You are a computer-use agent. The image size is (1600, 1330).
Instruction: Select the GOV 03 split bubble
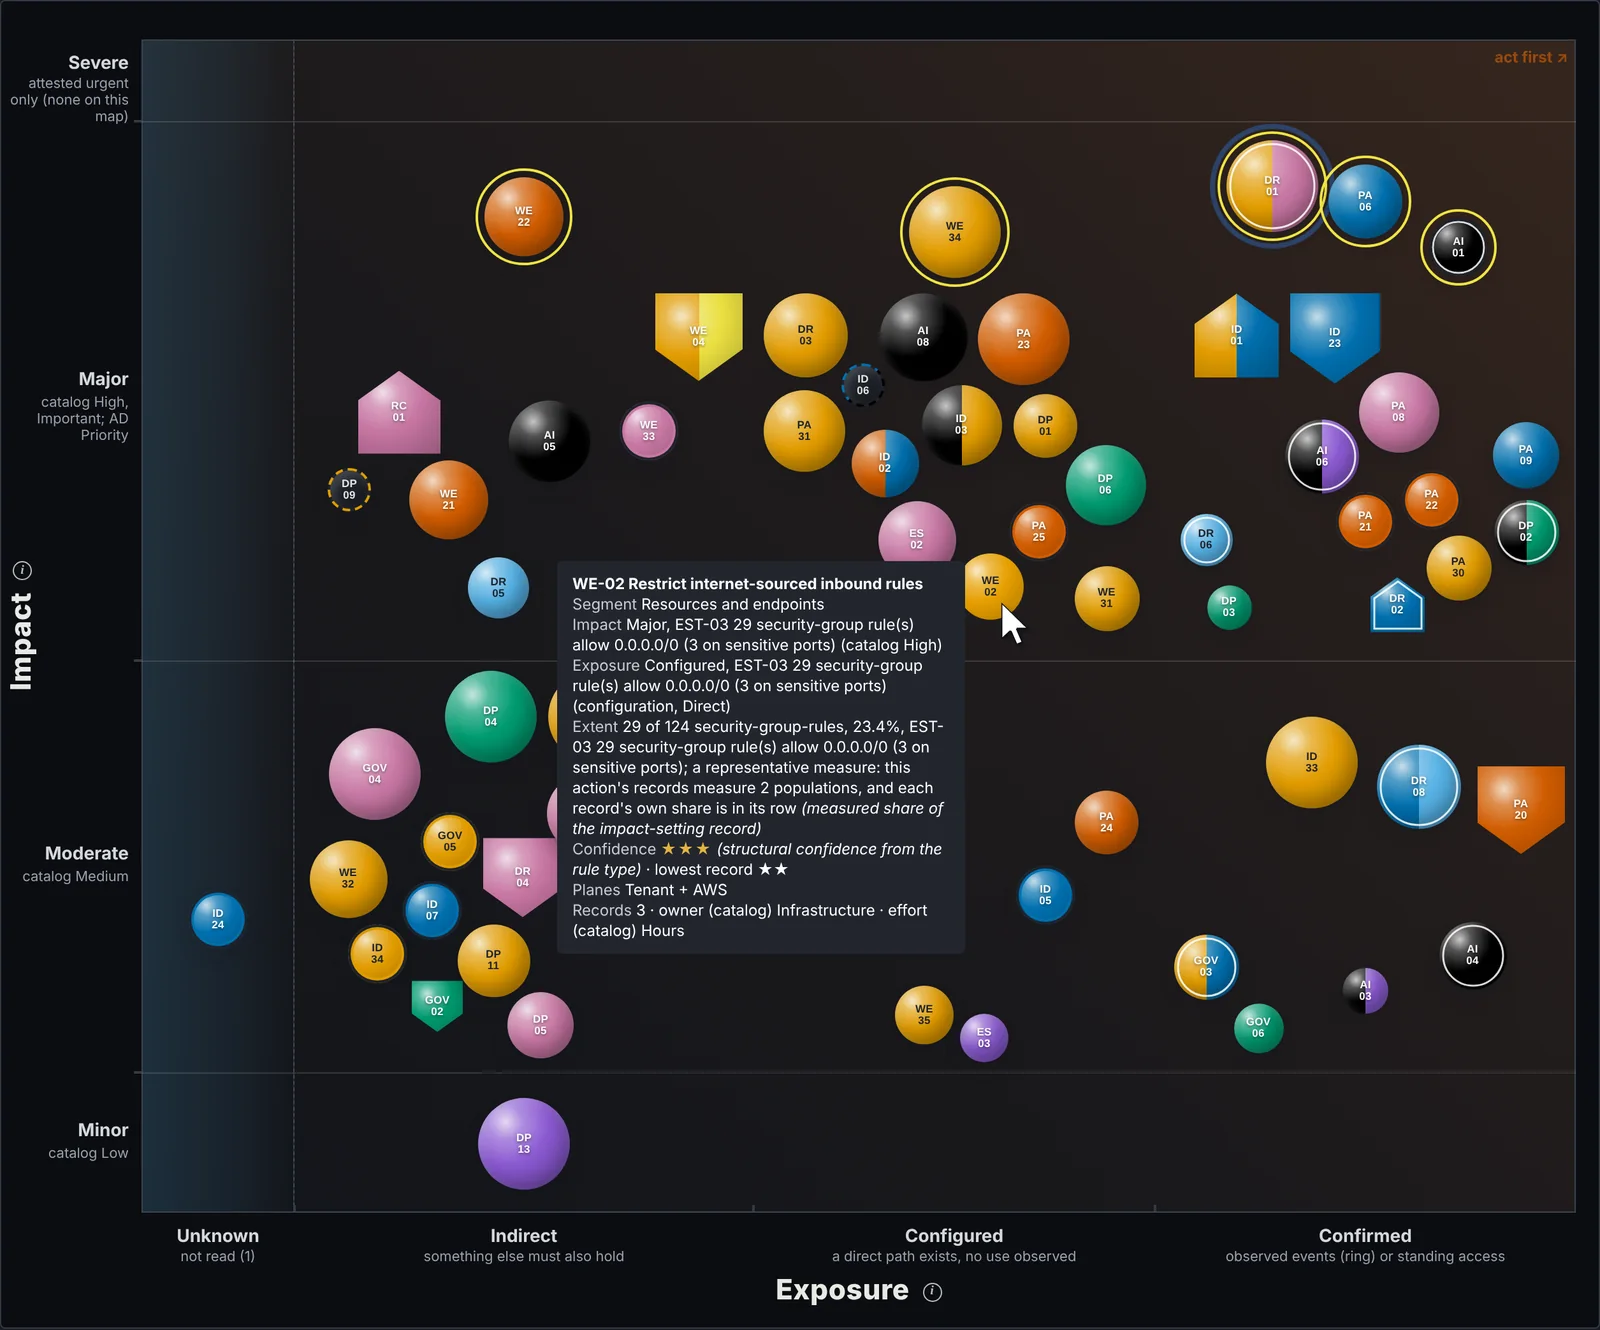coord(1206,967)
